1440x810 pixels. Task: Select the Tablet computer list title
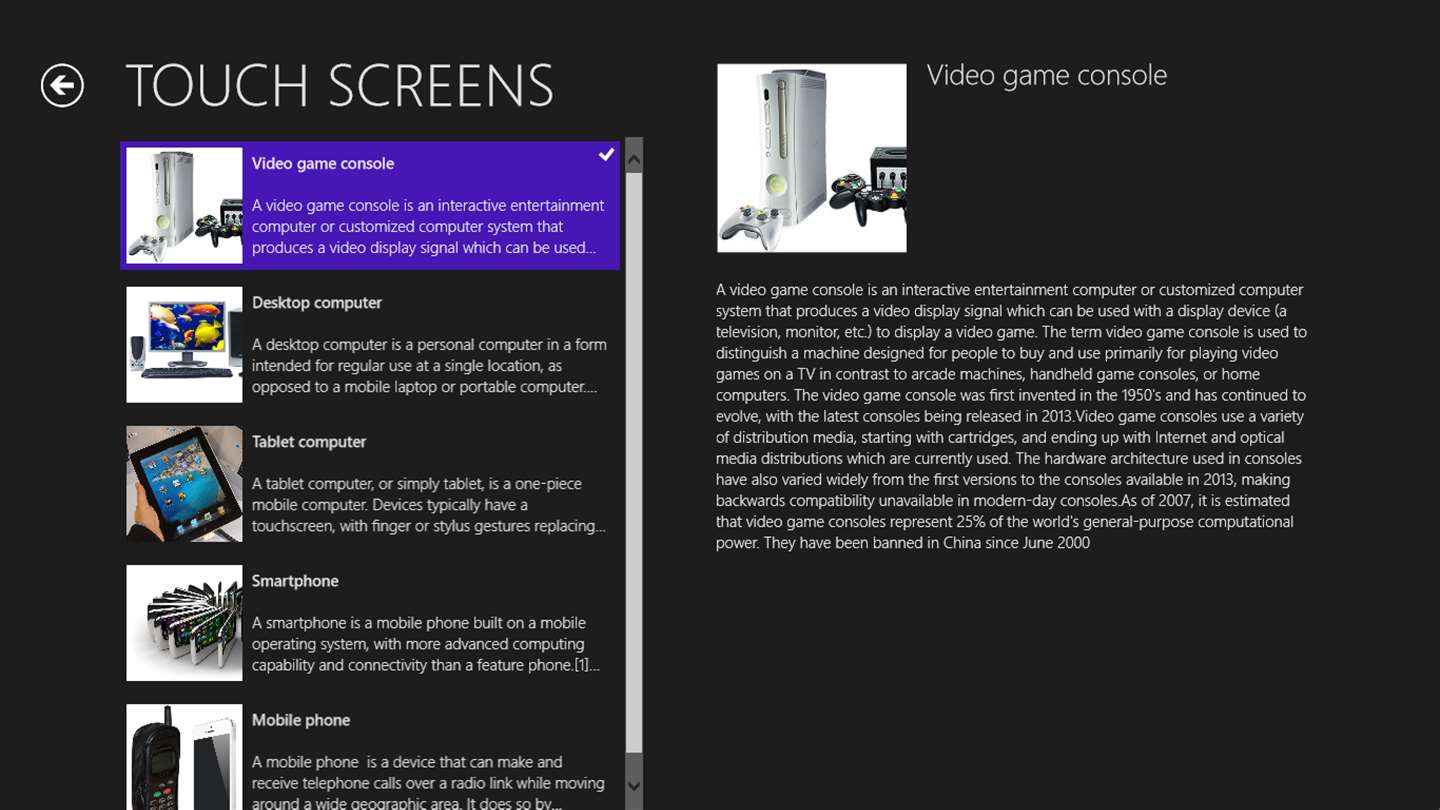point(309,442)
